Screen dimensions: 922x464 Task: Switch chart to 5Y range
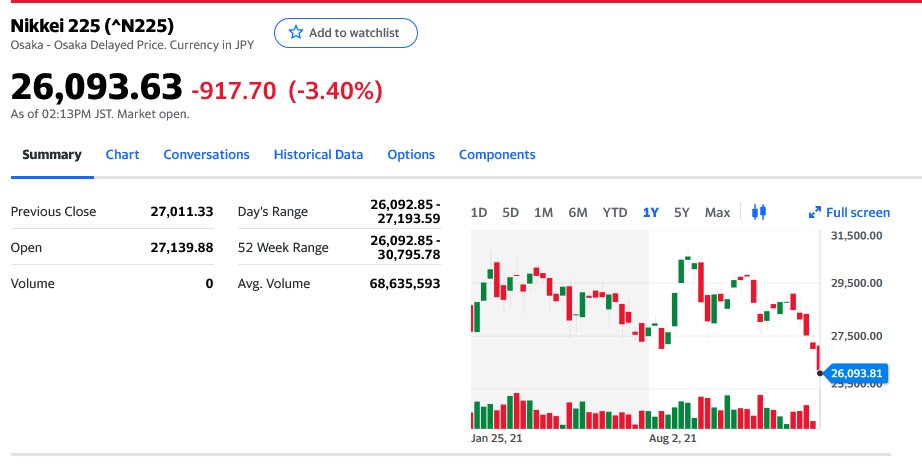[x=682, y=212]
